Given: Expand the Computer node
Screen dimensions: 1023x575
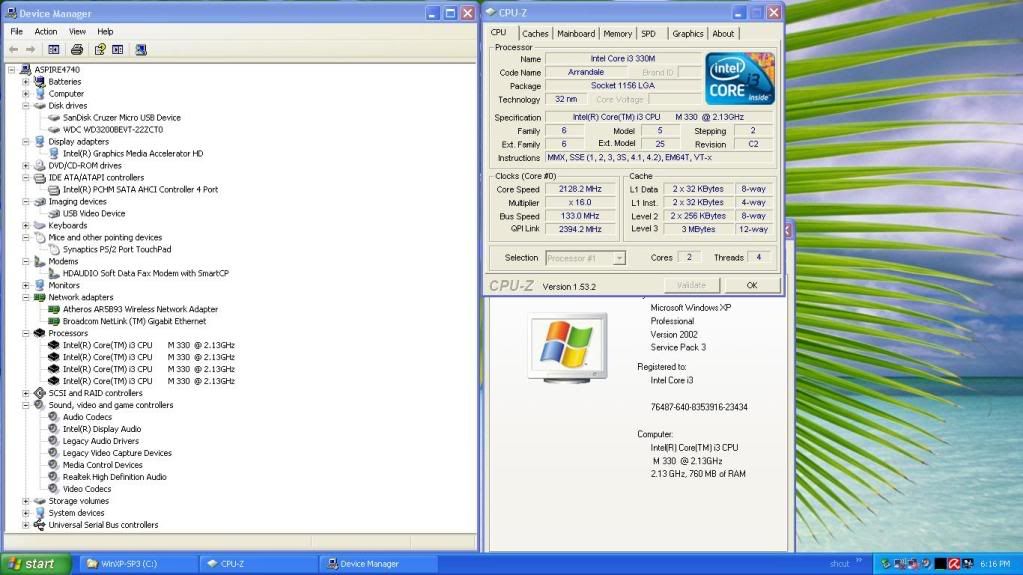Looking at the screenshot, I should (x=25, y=93).
